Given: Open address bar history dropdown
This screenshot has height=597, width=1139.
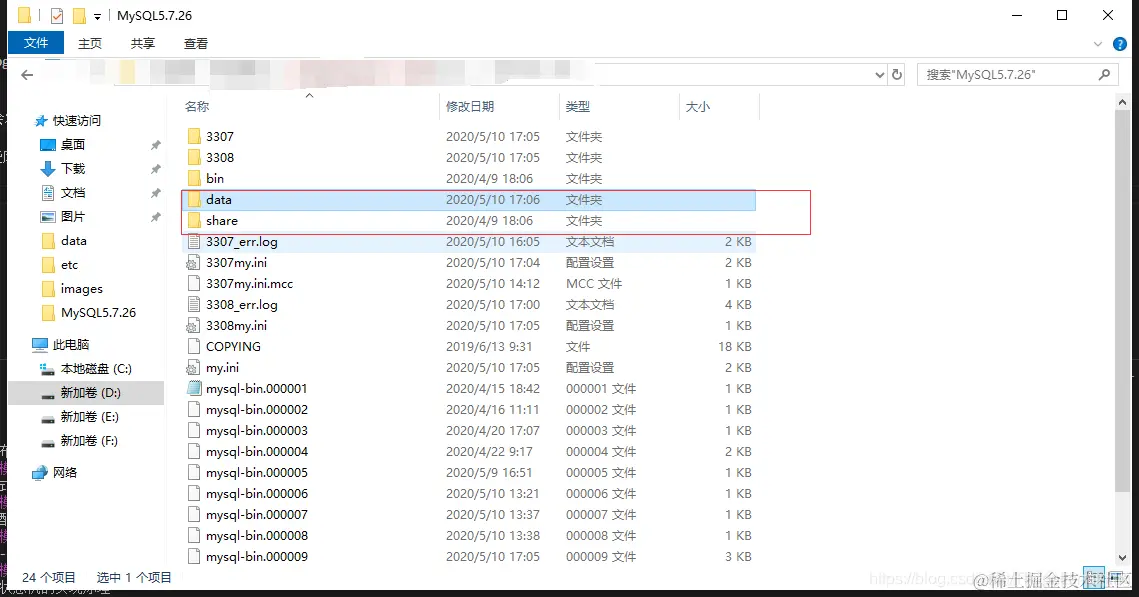Looking at the screenshot, I should point(880,75).
